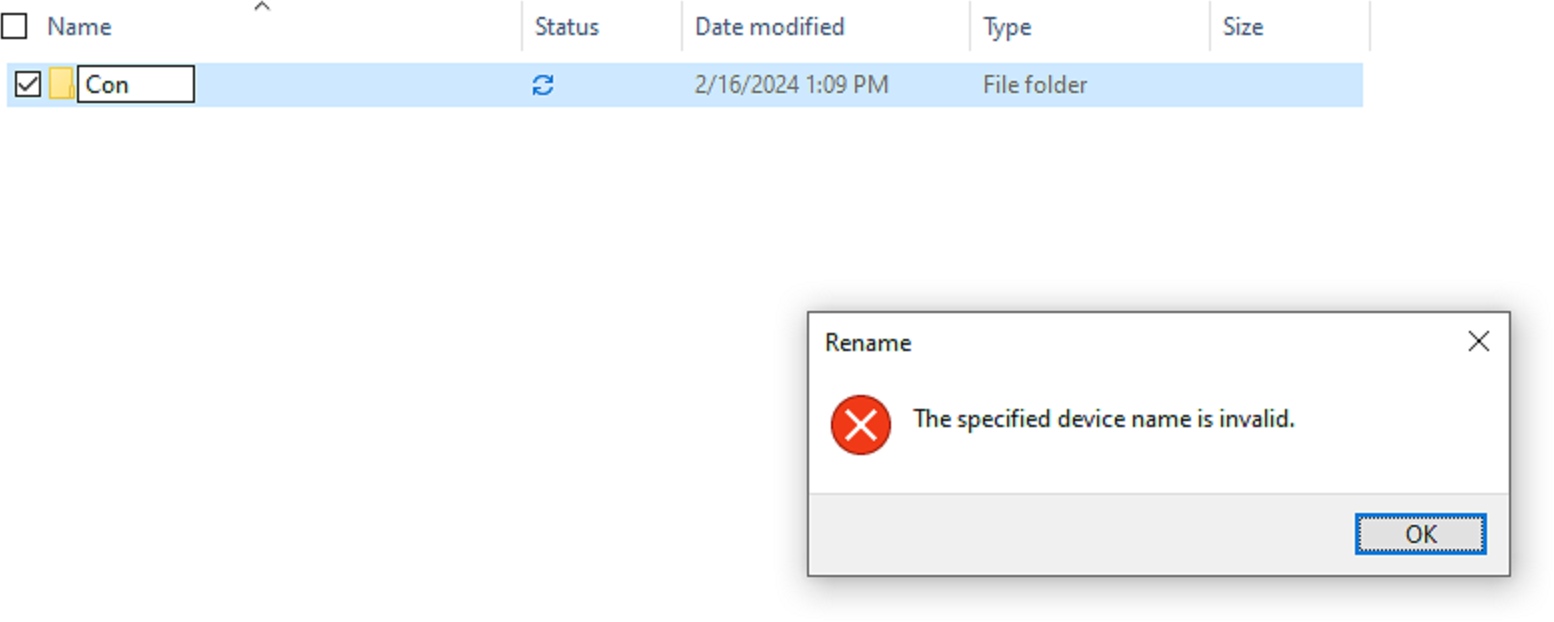Click the invalid device name error message
1554x622 pixels.
pyautogui.click(x=1103, y=419)
